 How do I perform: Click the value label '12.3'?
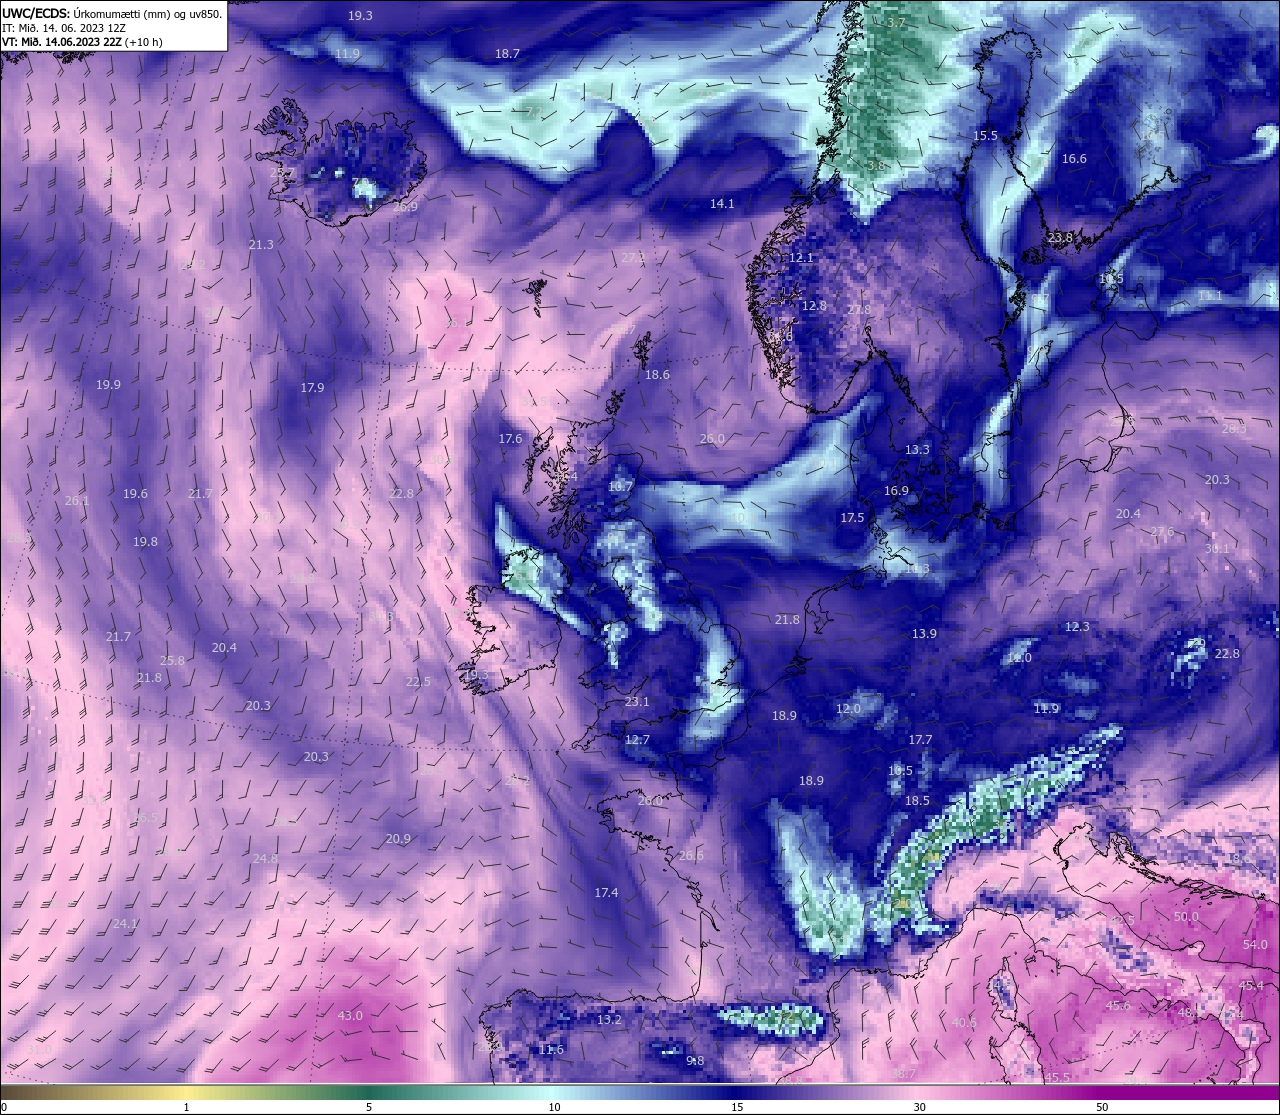coord(1077,627)
